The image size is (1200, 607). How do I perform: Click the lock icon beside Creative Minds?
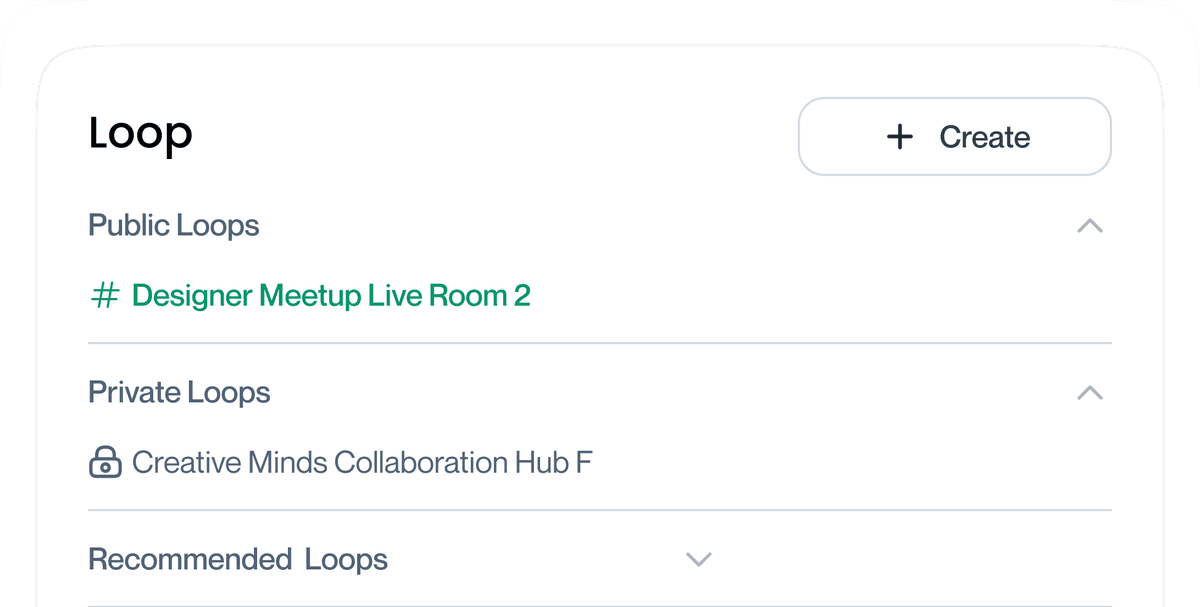click(105, 463)
